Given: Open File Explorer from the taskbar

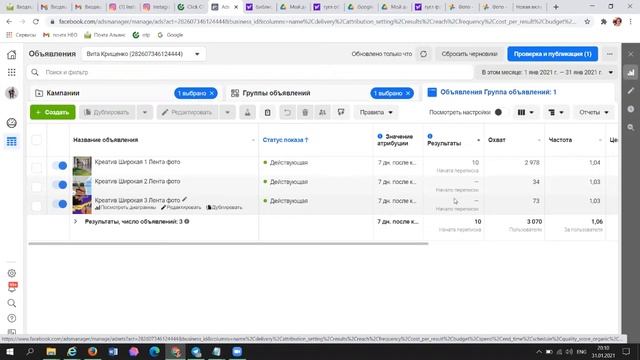Looking at the screenshot, I should point(51,351).
